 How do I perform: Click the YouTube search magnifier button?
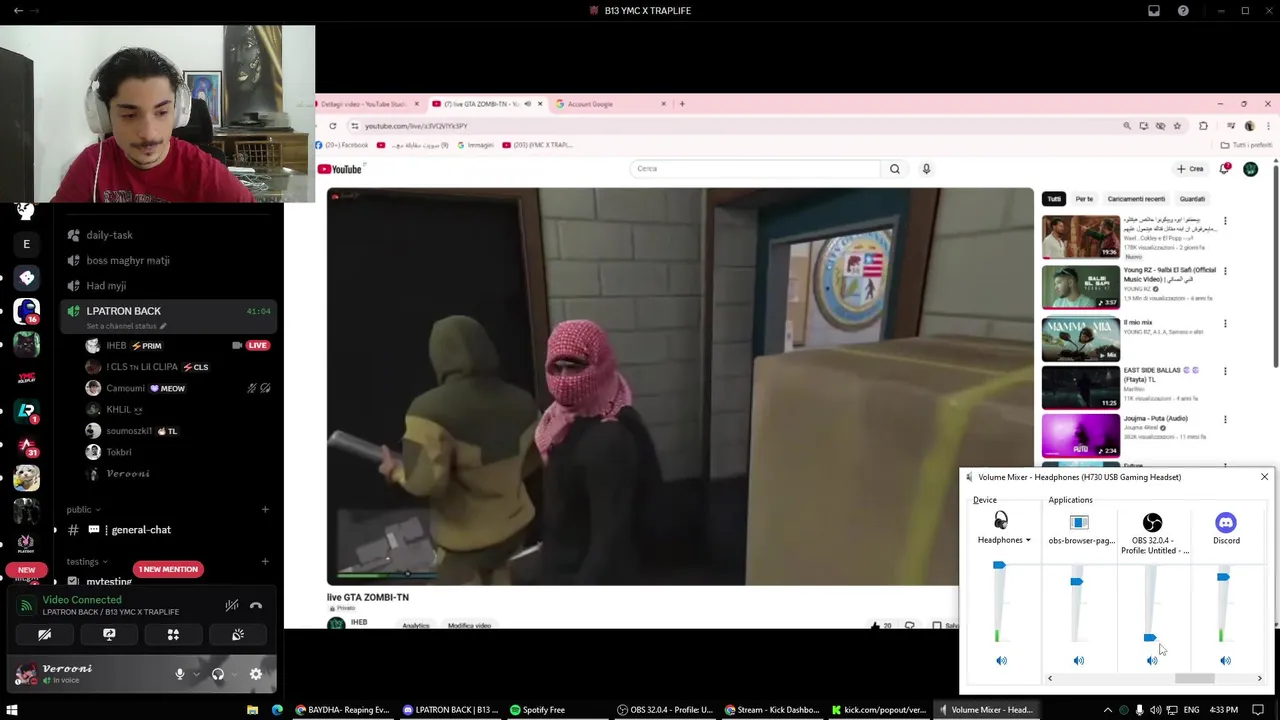tap(895, 169)
